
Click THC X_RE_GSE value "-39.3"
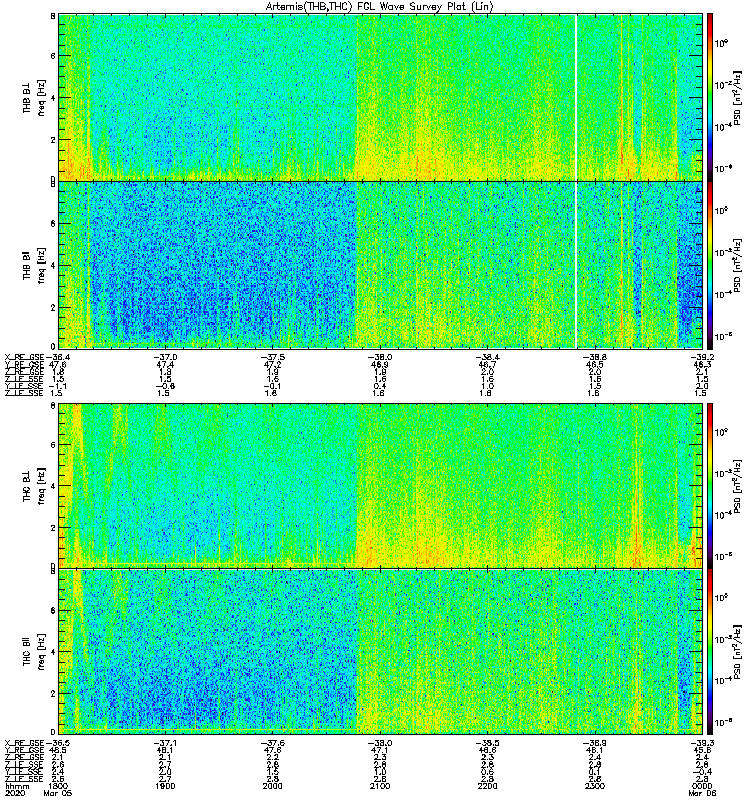(702, 743)
